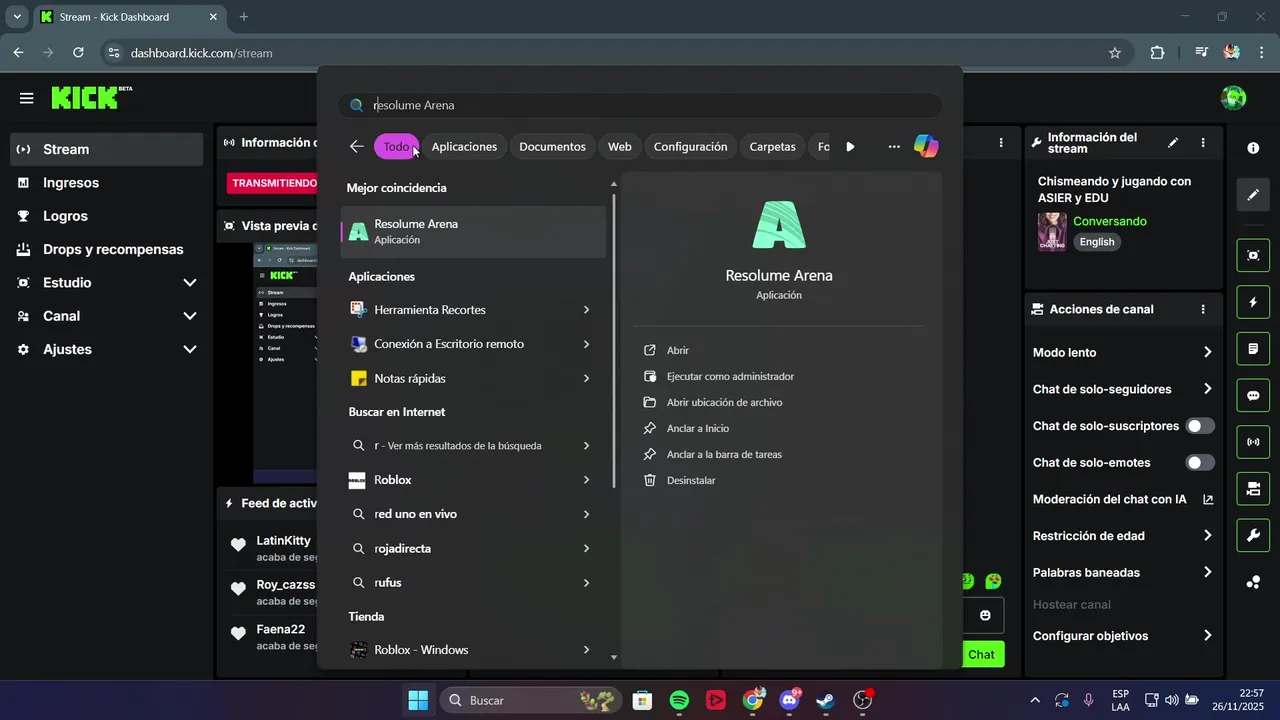Open Microsoft Store from the taskbar

point(643,700)
